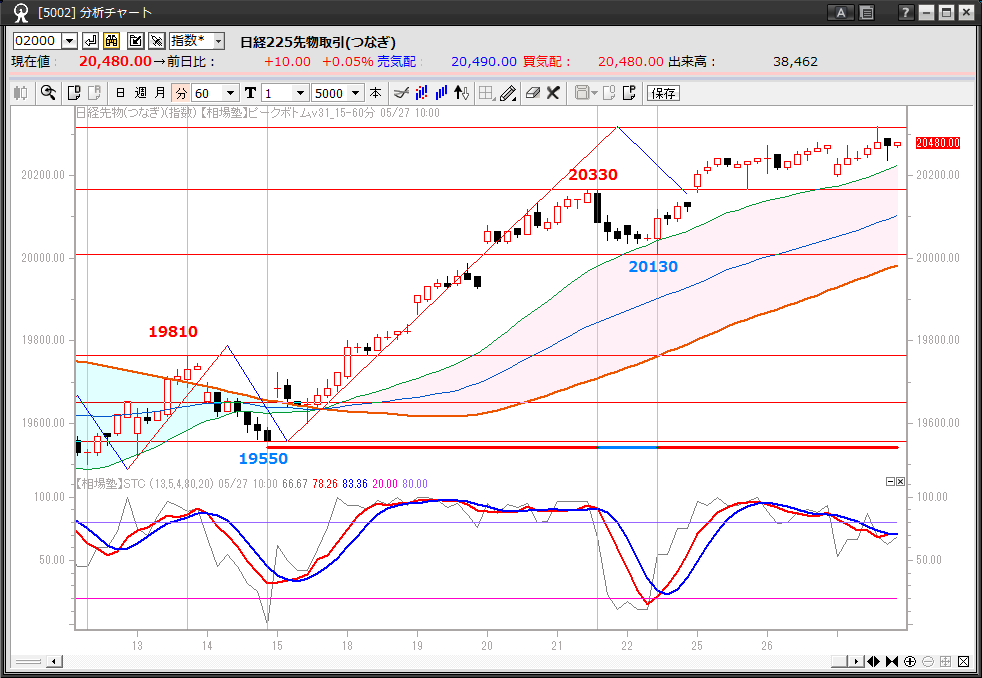
Task: Open the pencil drawing tool
Action: coord(507,93)
